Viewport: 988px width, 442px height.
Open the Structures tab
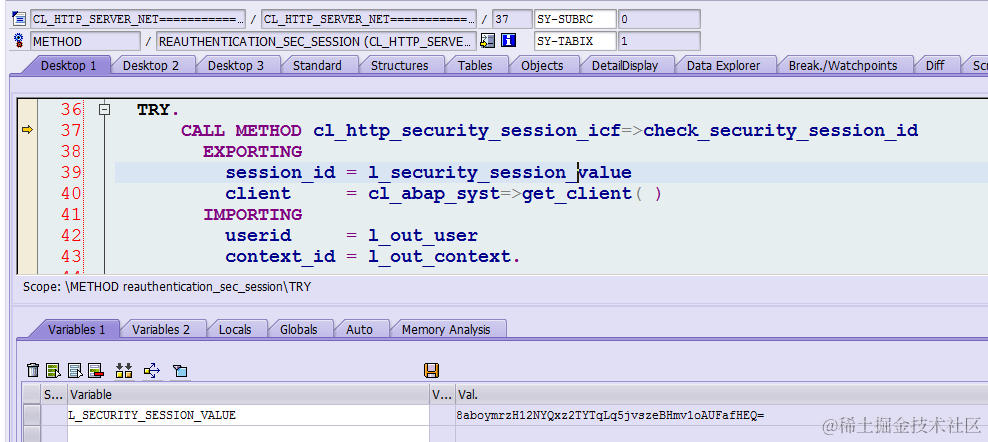[x=399, y=66]
